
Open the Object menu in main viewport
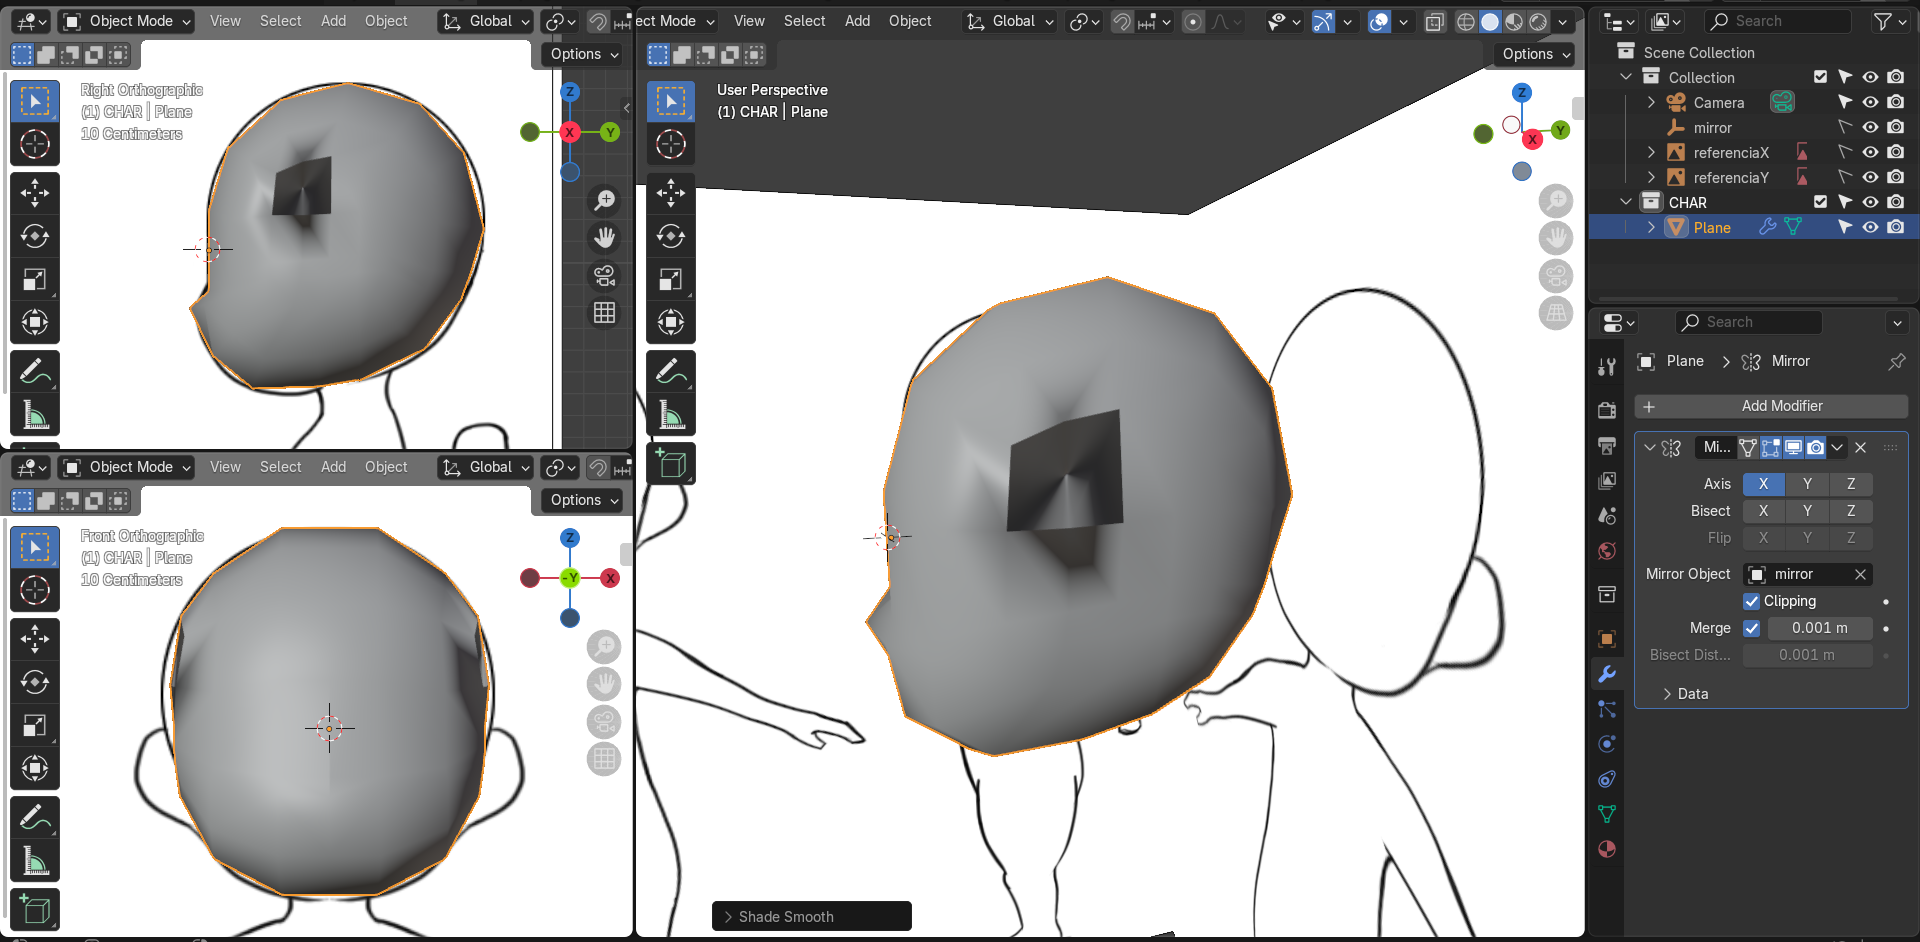(909, 21)
